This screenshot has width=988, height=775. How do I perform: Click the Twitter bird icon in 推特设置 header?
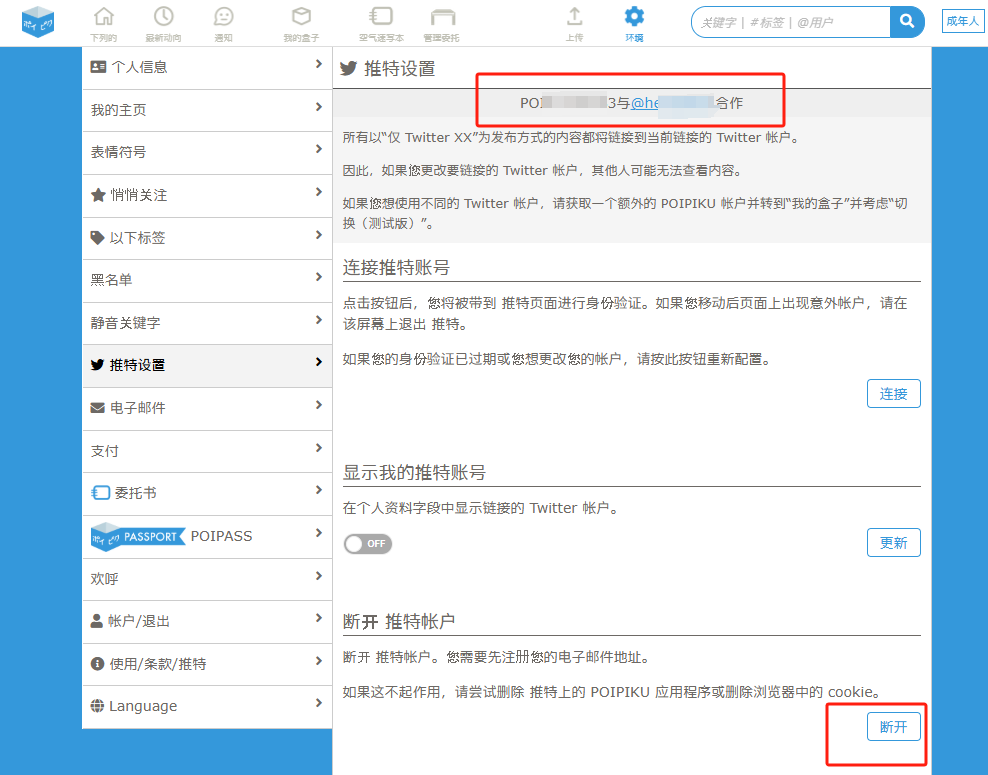coord(348,68)
